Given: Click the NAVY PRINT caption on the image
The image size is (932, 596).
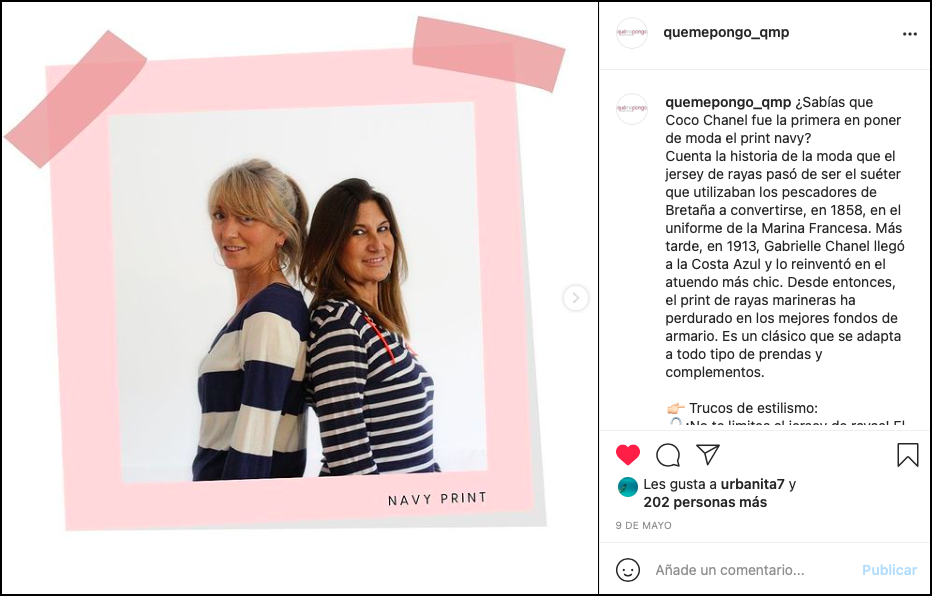Looking at the screenshot, I should click(x=437, y=499).
